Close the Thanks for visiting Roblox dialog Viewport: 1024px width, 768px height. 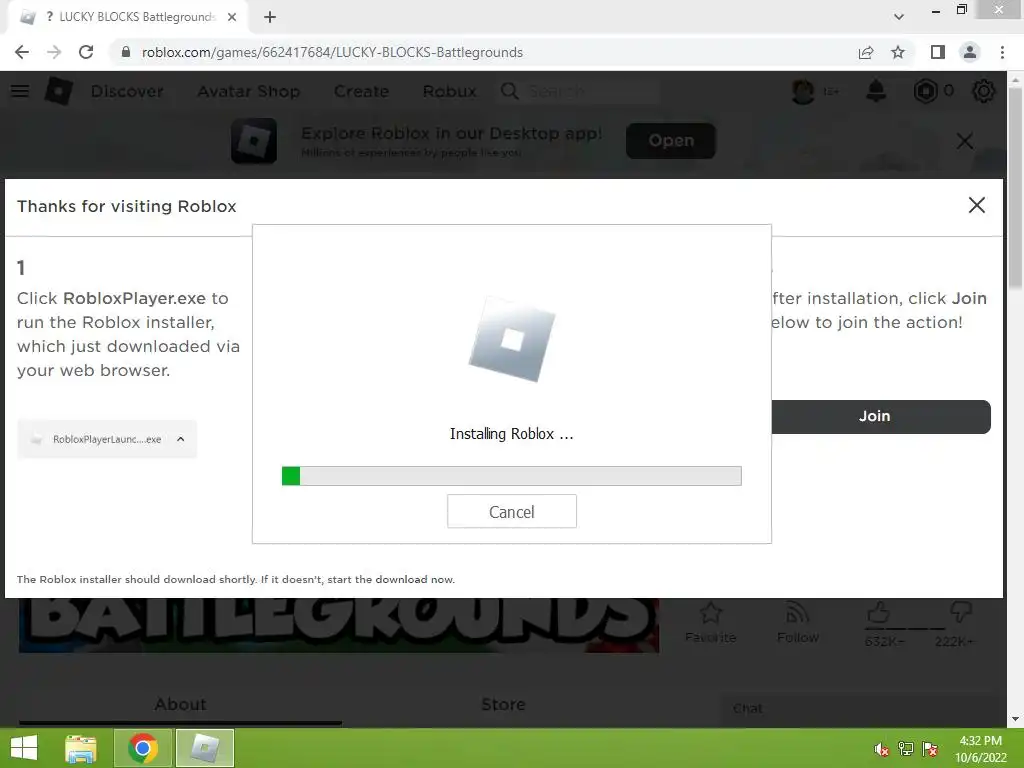(x=976, y=205)
